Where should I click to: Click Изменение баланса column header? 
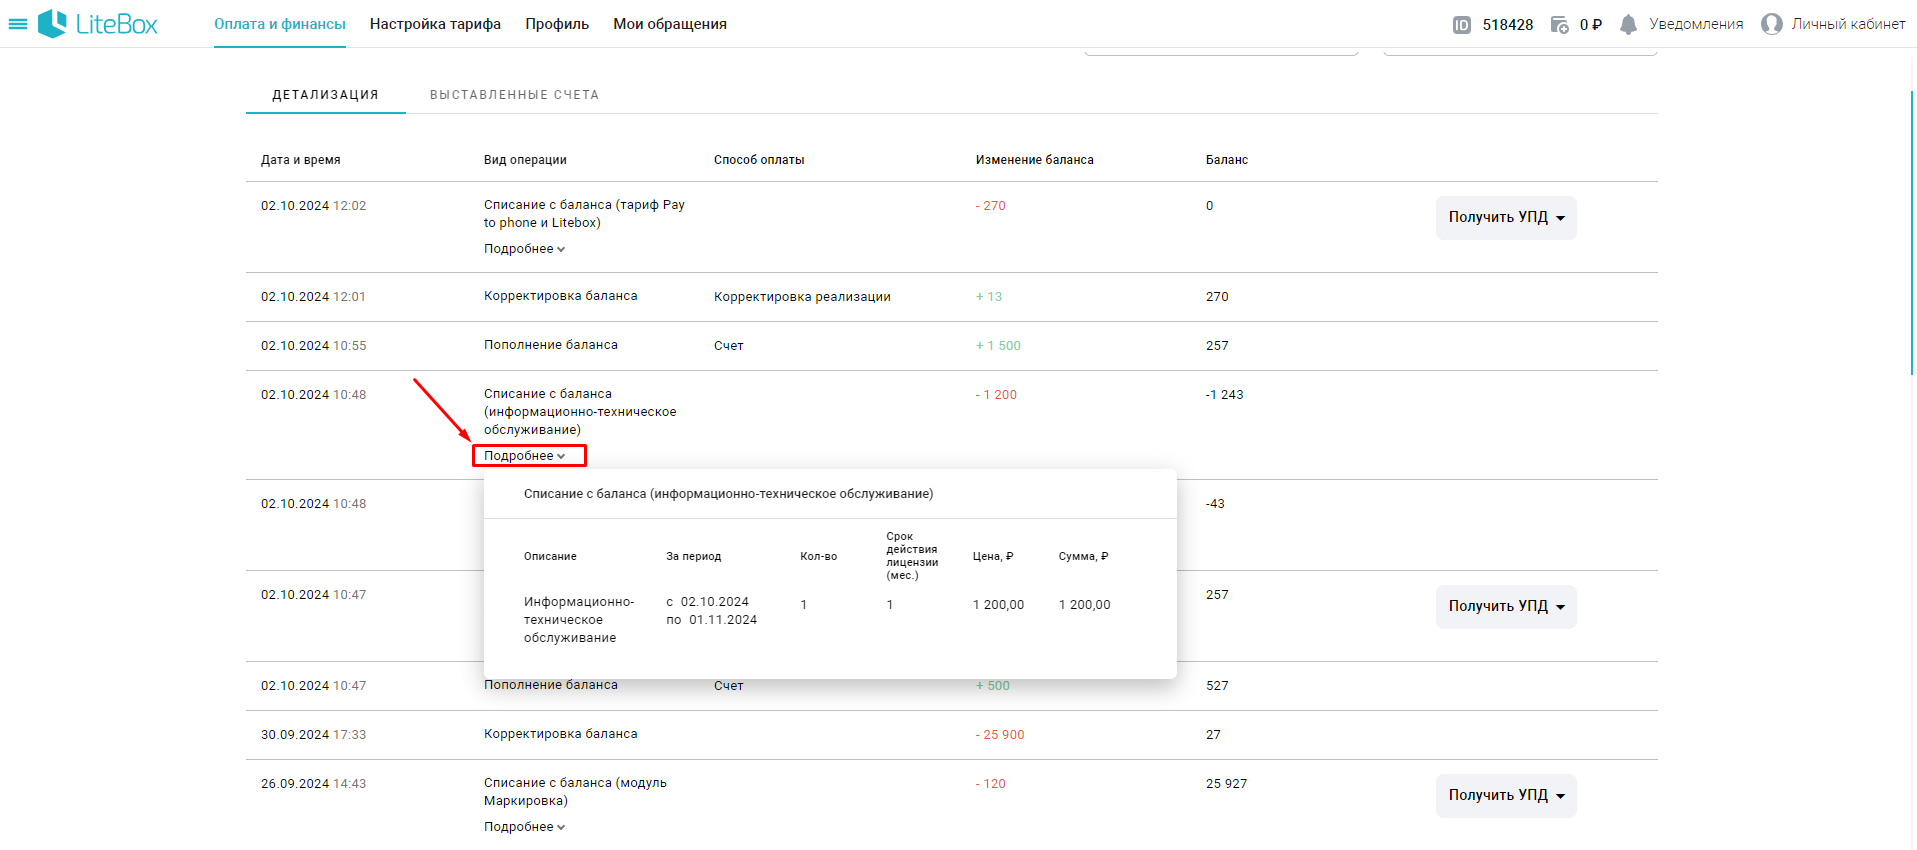1035,160
